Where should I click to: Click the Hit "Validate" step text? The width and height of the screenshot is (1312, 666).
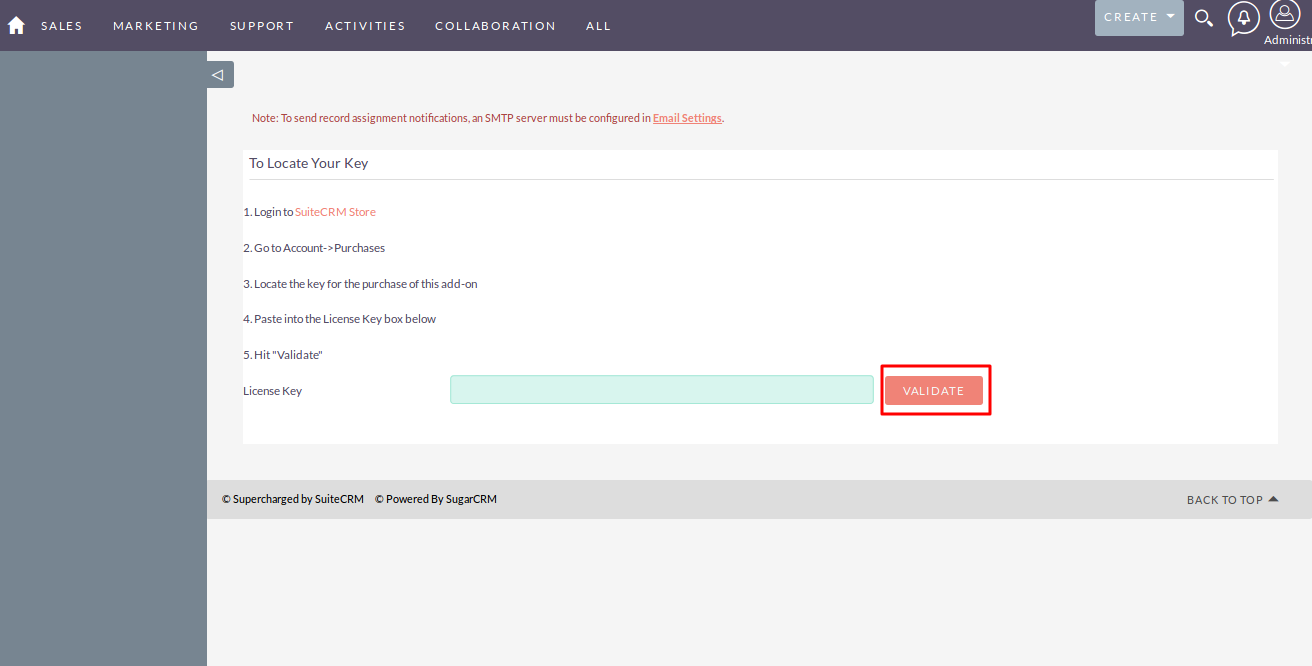click(x=283, y=355)
